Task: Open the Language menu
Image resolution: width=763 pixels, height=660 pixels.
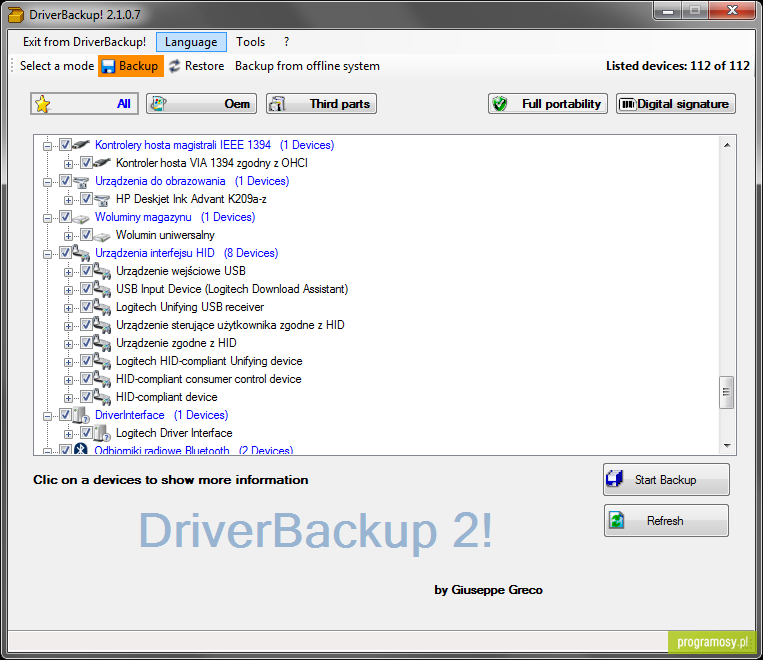Action: pos(191,42)
